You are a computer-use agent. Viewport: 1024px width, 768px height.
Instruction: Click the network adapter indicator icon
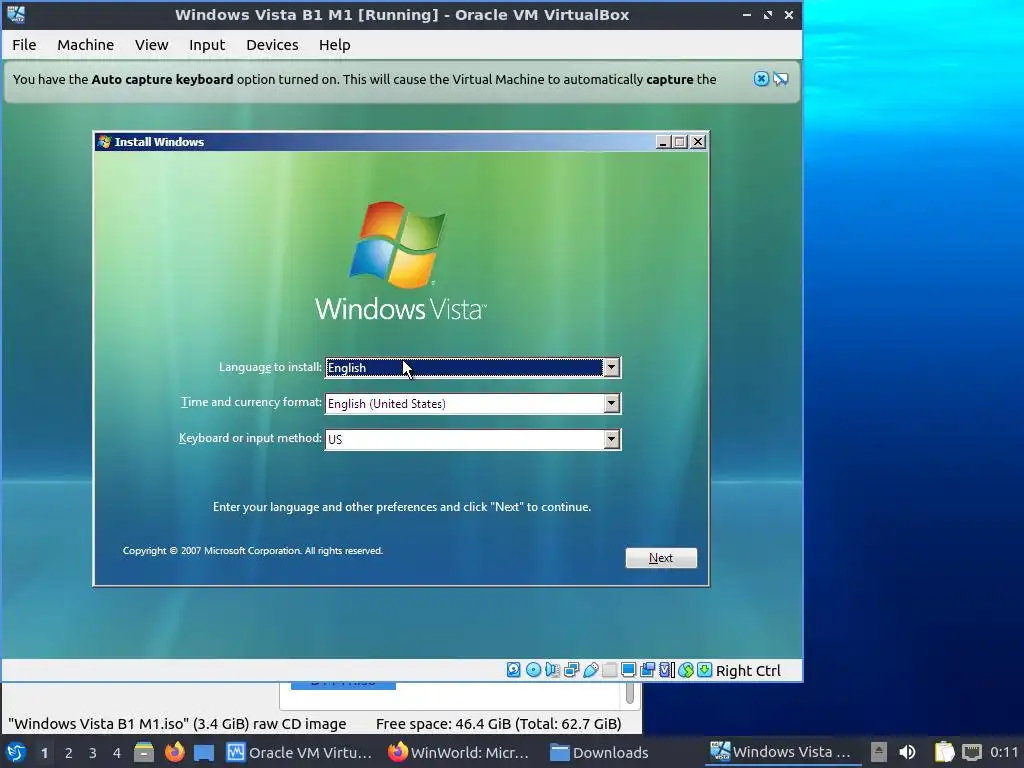coord(571,670)
